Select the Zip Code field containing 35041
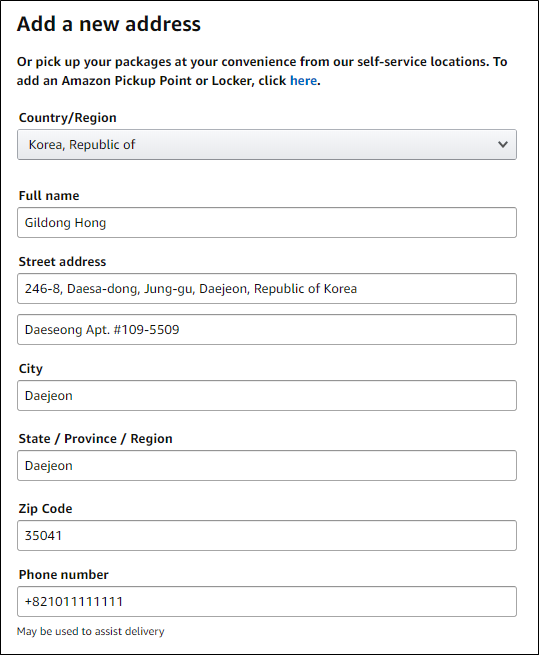The height and width of the screenshot is (655, 539). (267, 536)
